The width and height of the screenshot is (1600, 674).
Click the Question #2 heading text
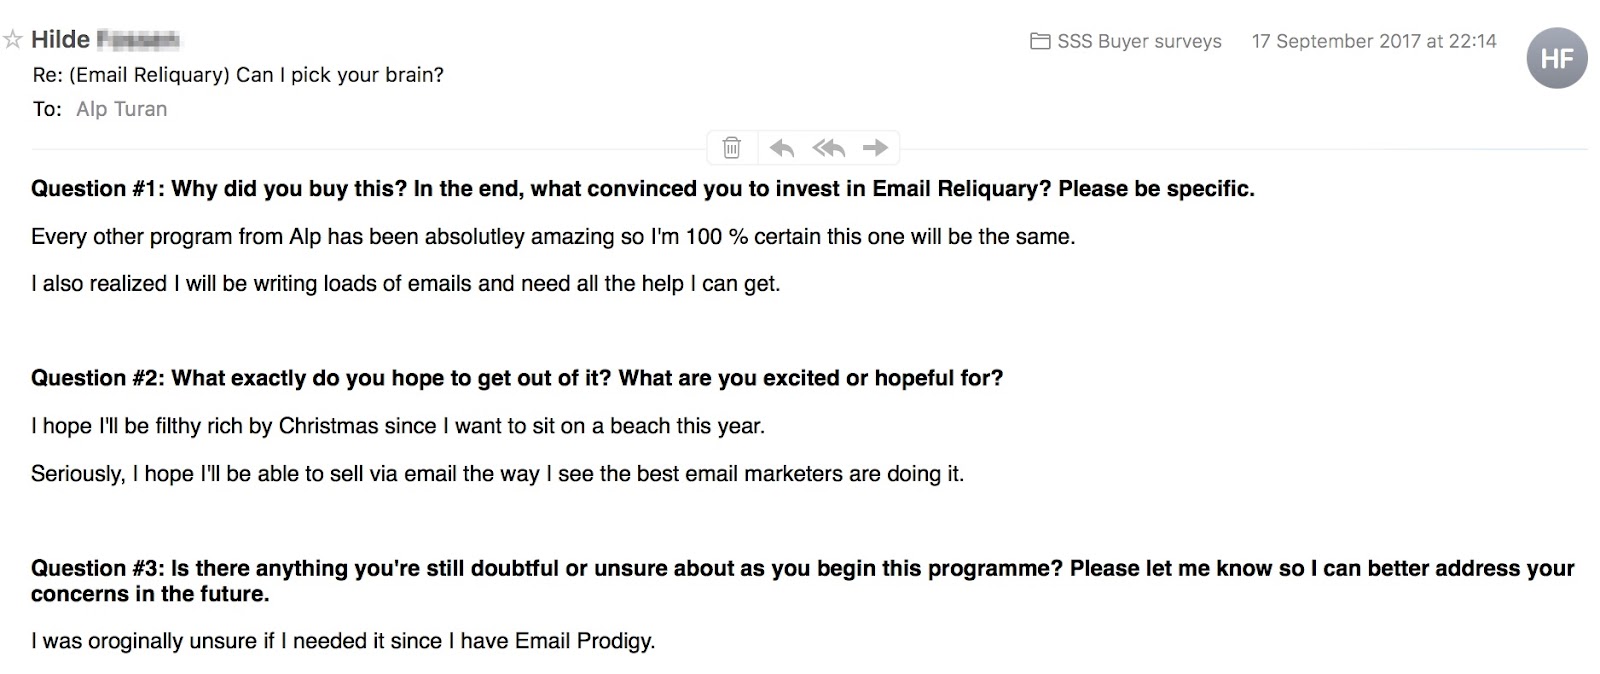517,378
